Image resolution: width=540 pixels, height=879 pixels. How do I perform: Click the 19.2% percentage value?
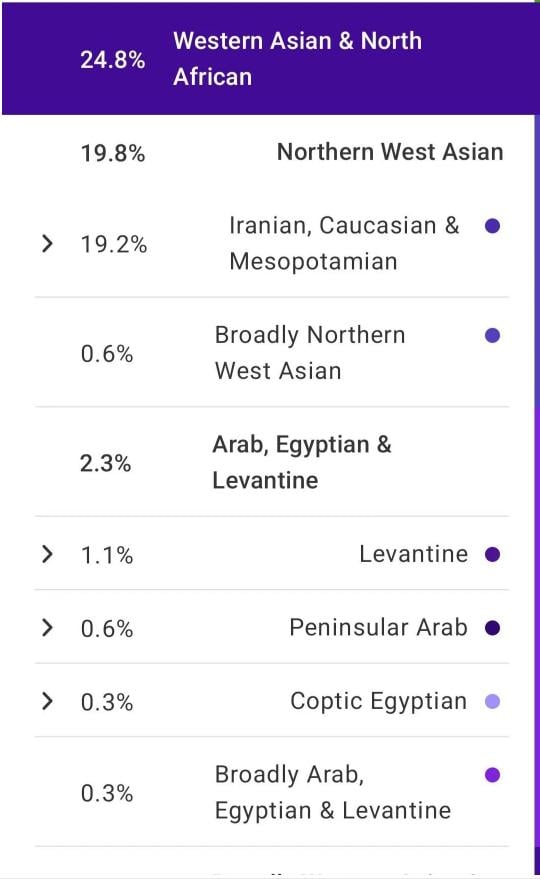(x=114, y=244)
